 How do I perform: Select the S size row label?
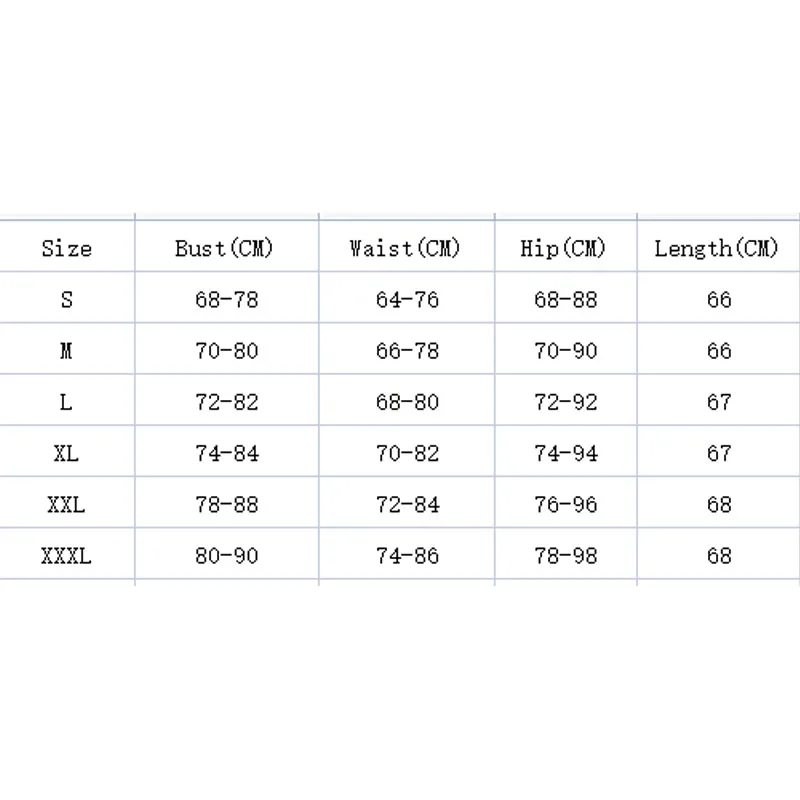point(66,300)
